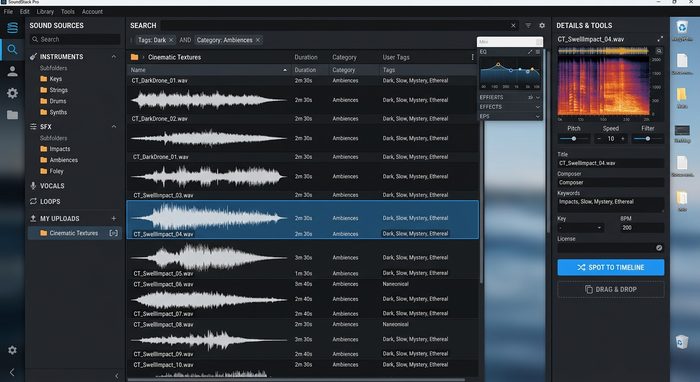Clear the search bar with the X icon
Image resolution: width=700 pixels, height=382 pixels.
pos(513,25)
